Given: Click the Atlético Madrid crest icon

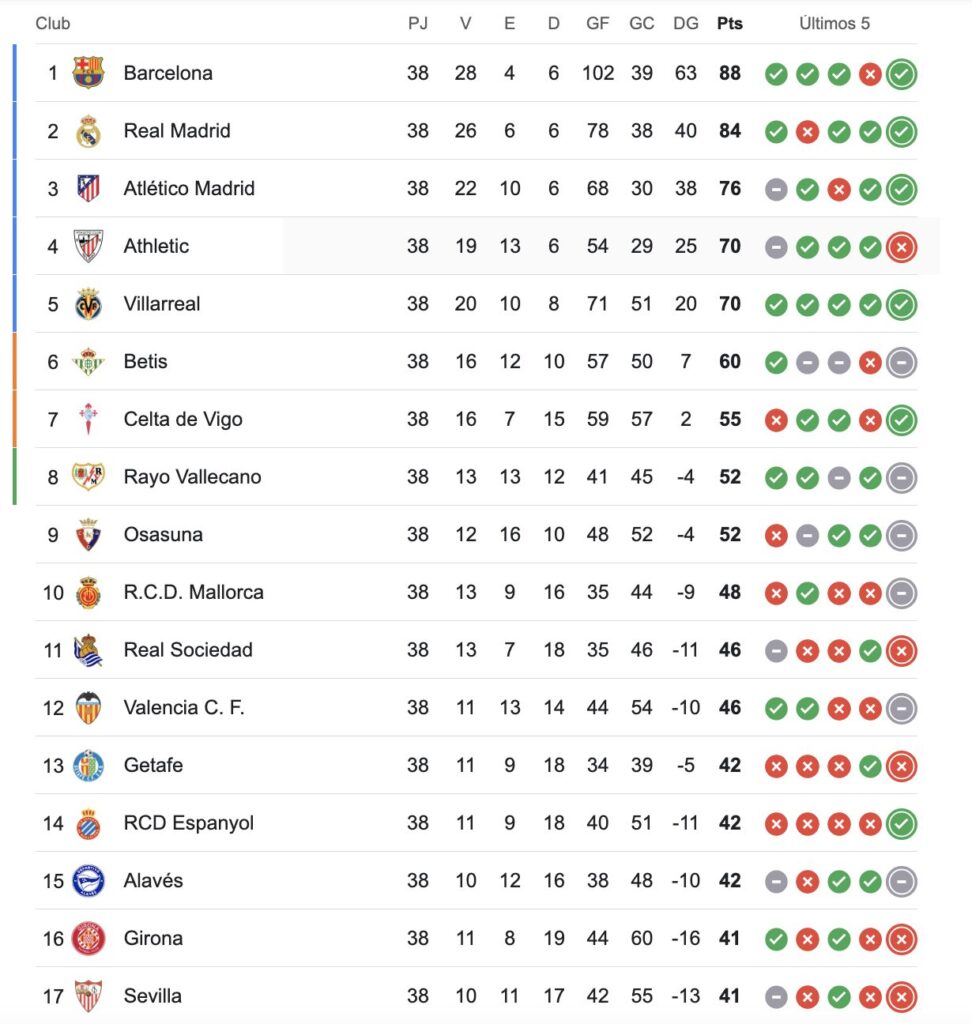Looking at the screenshot, I should coord(88,188).
